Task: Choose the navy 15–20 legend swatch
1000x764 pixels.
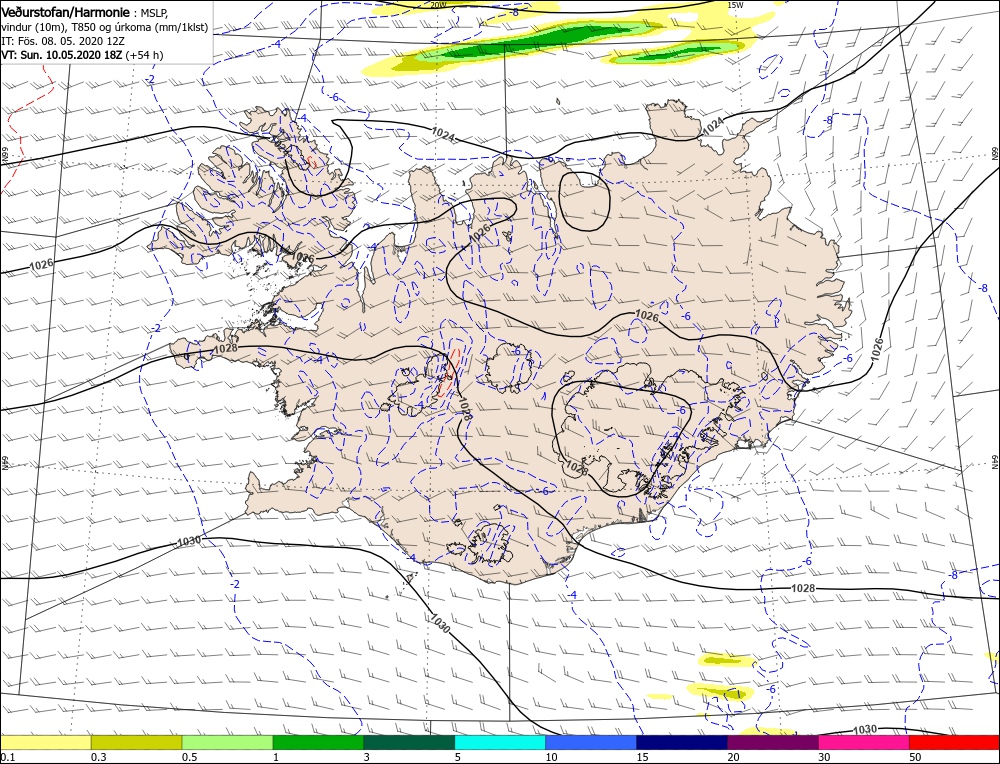Action: [x=682, y=742]
